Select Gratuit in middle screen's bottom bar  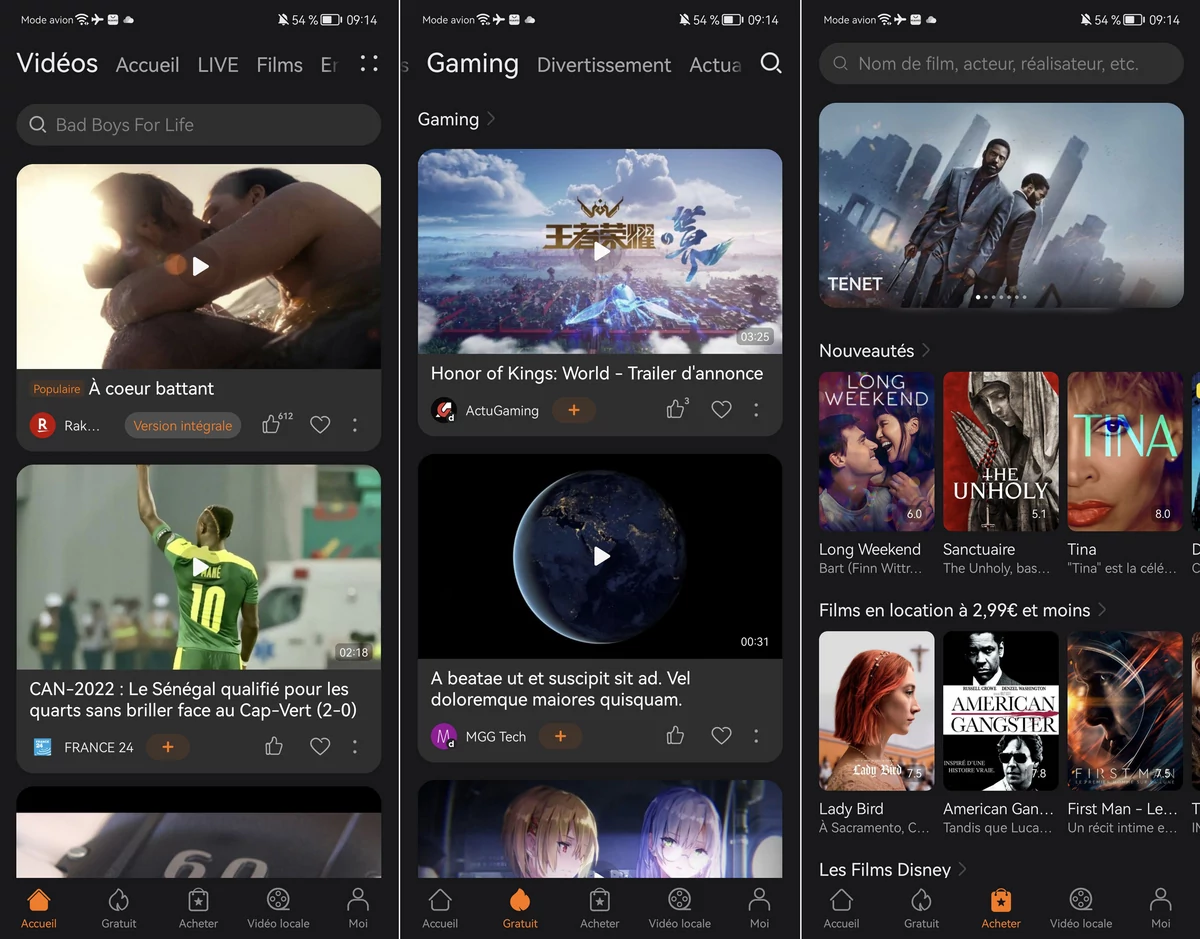click(x=520, y=908)
